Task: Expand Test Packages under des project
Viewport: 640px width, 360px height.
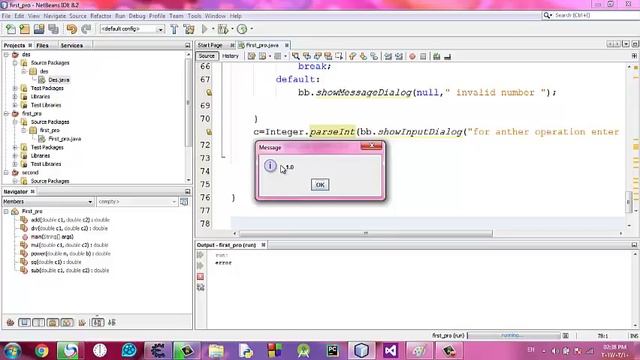Action: click(x=15, y=88)
